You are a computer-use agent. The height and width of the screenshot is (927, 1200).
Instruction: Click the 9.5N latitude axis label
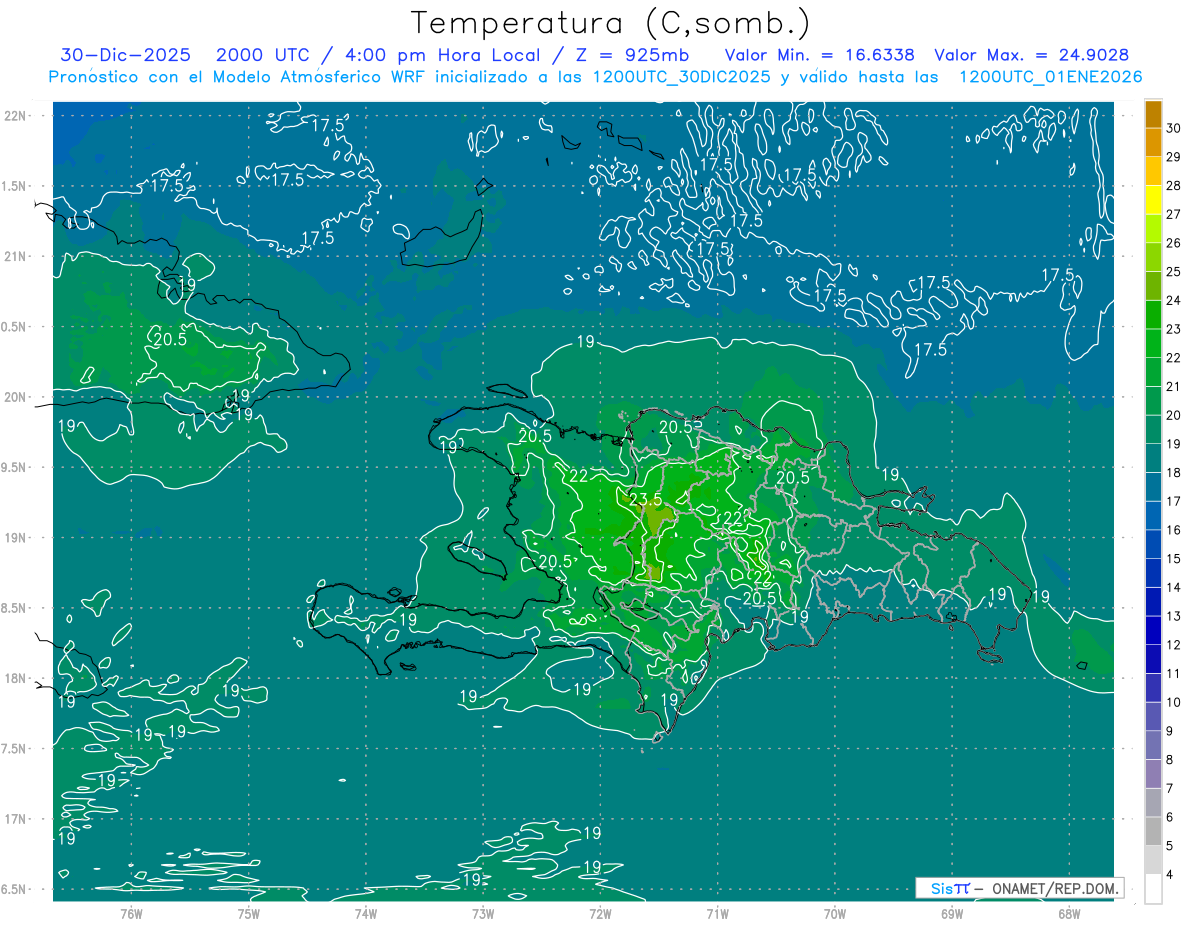point(15,468)
